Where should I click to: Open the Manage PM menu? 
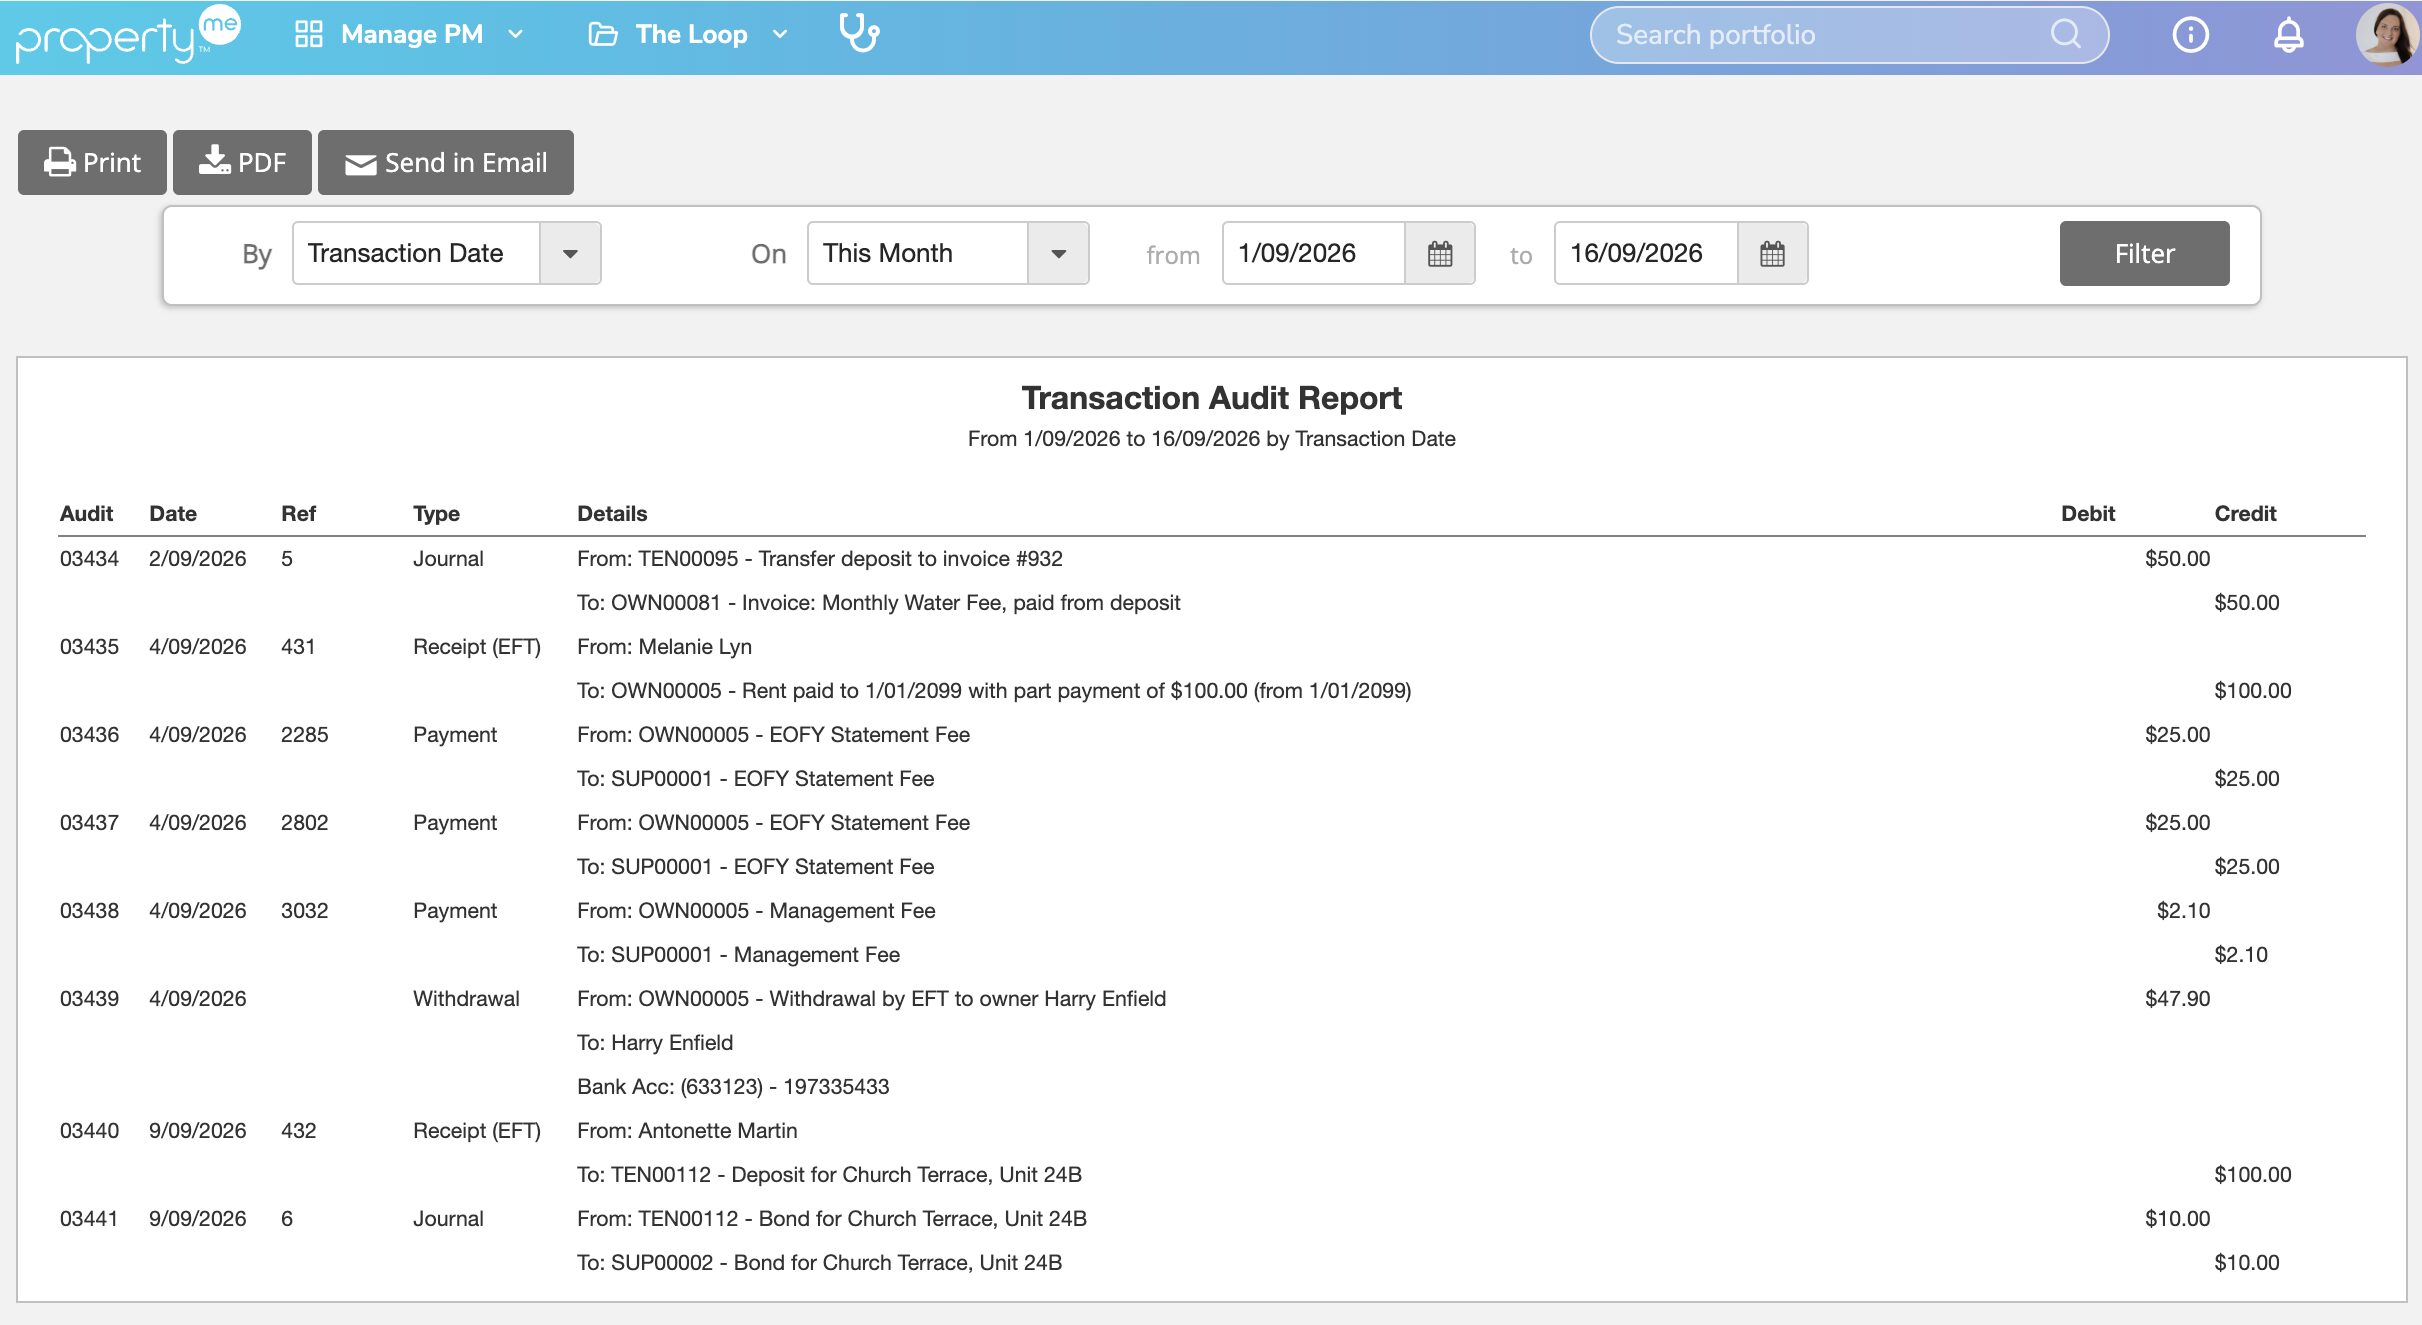pos(410,34)
